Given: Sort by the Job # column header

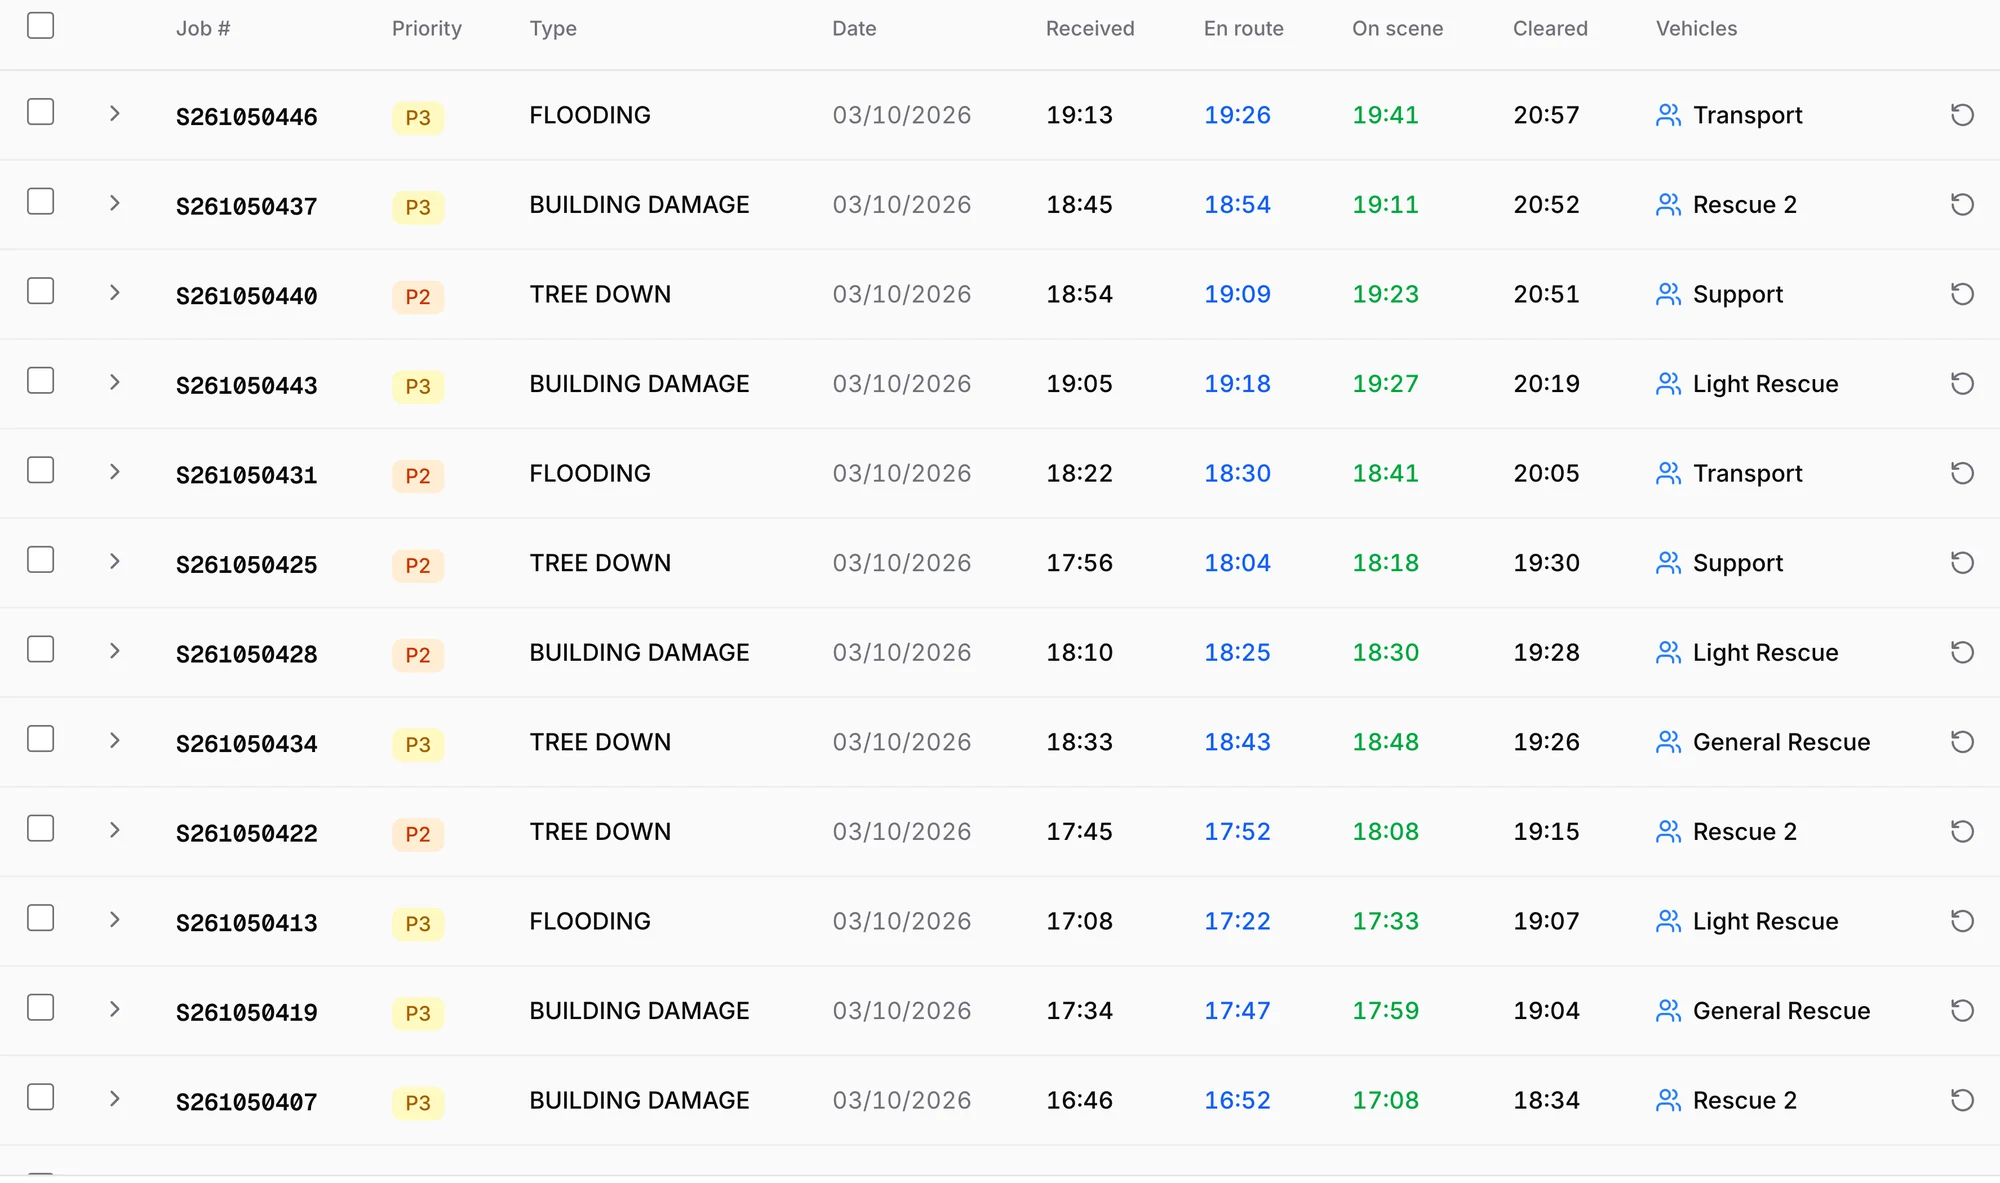Looking at the screenshot, I should click(x=203, y=29).
